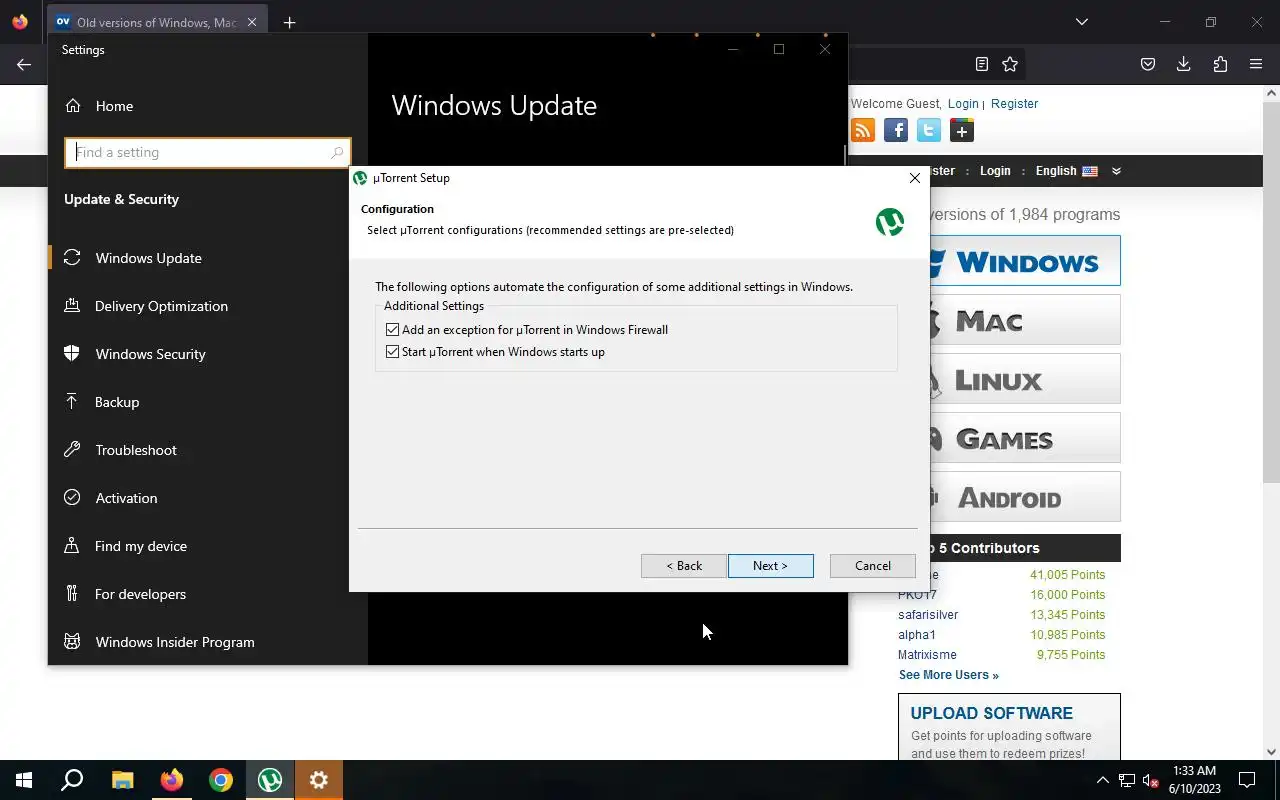Click the Register link on the website
The height and width of the screenshot is (800, 1280).
point(1014,104)
